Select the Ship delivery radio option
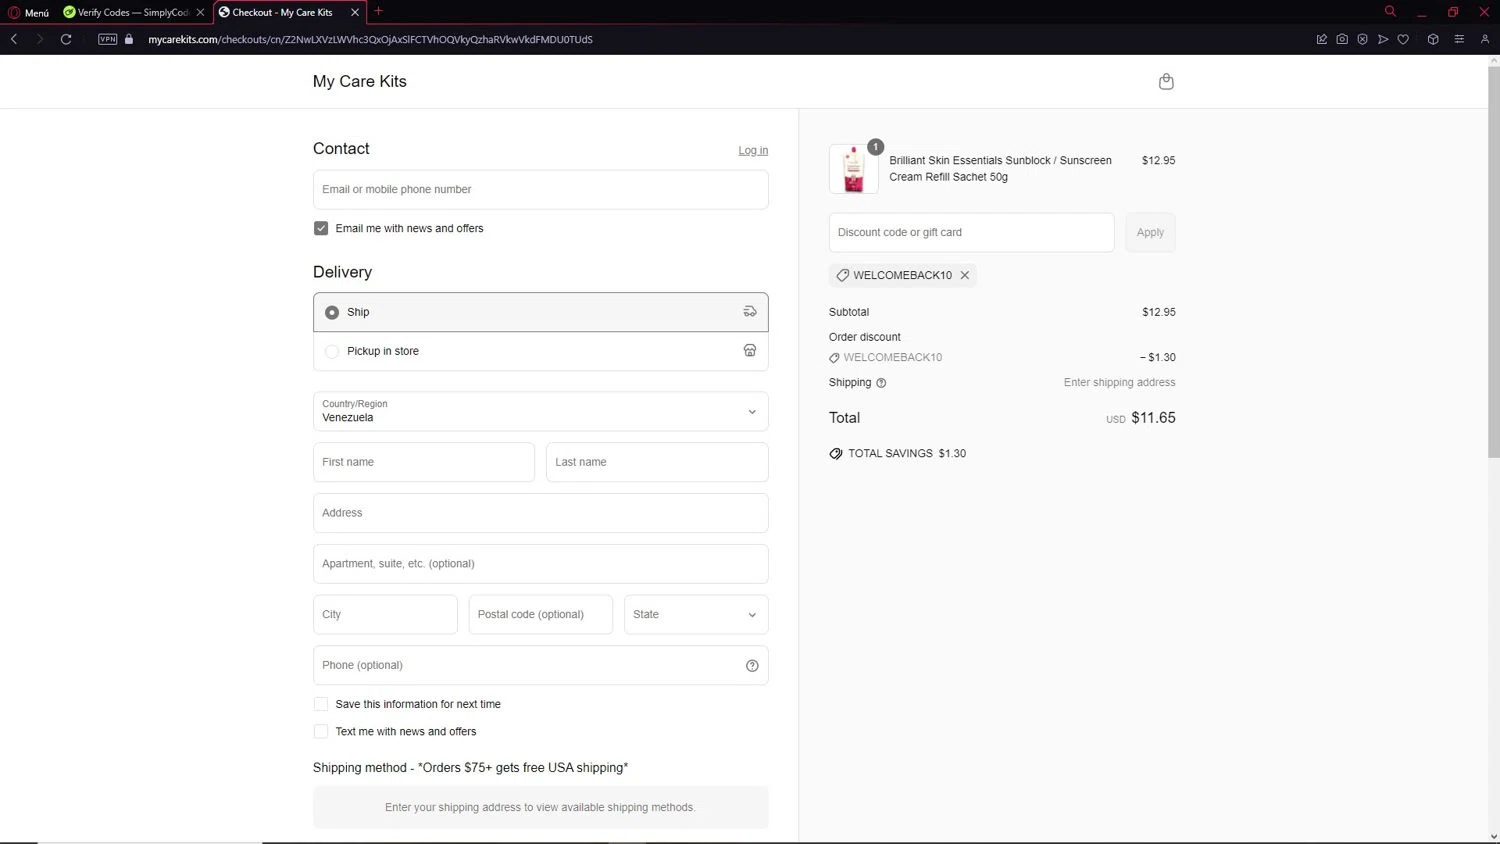Screen dimensions: 1500x844 pyautogui.click(x=332, y=312)
